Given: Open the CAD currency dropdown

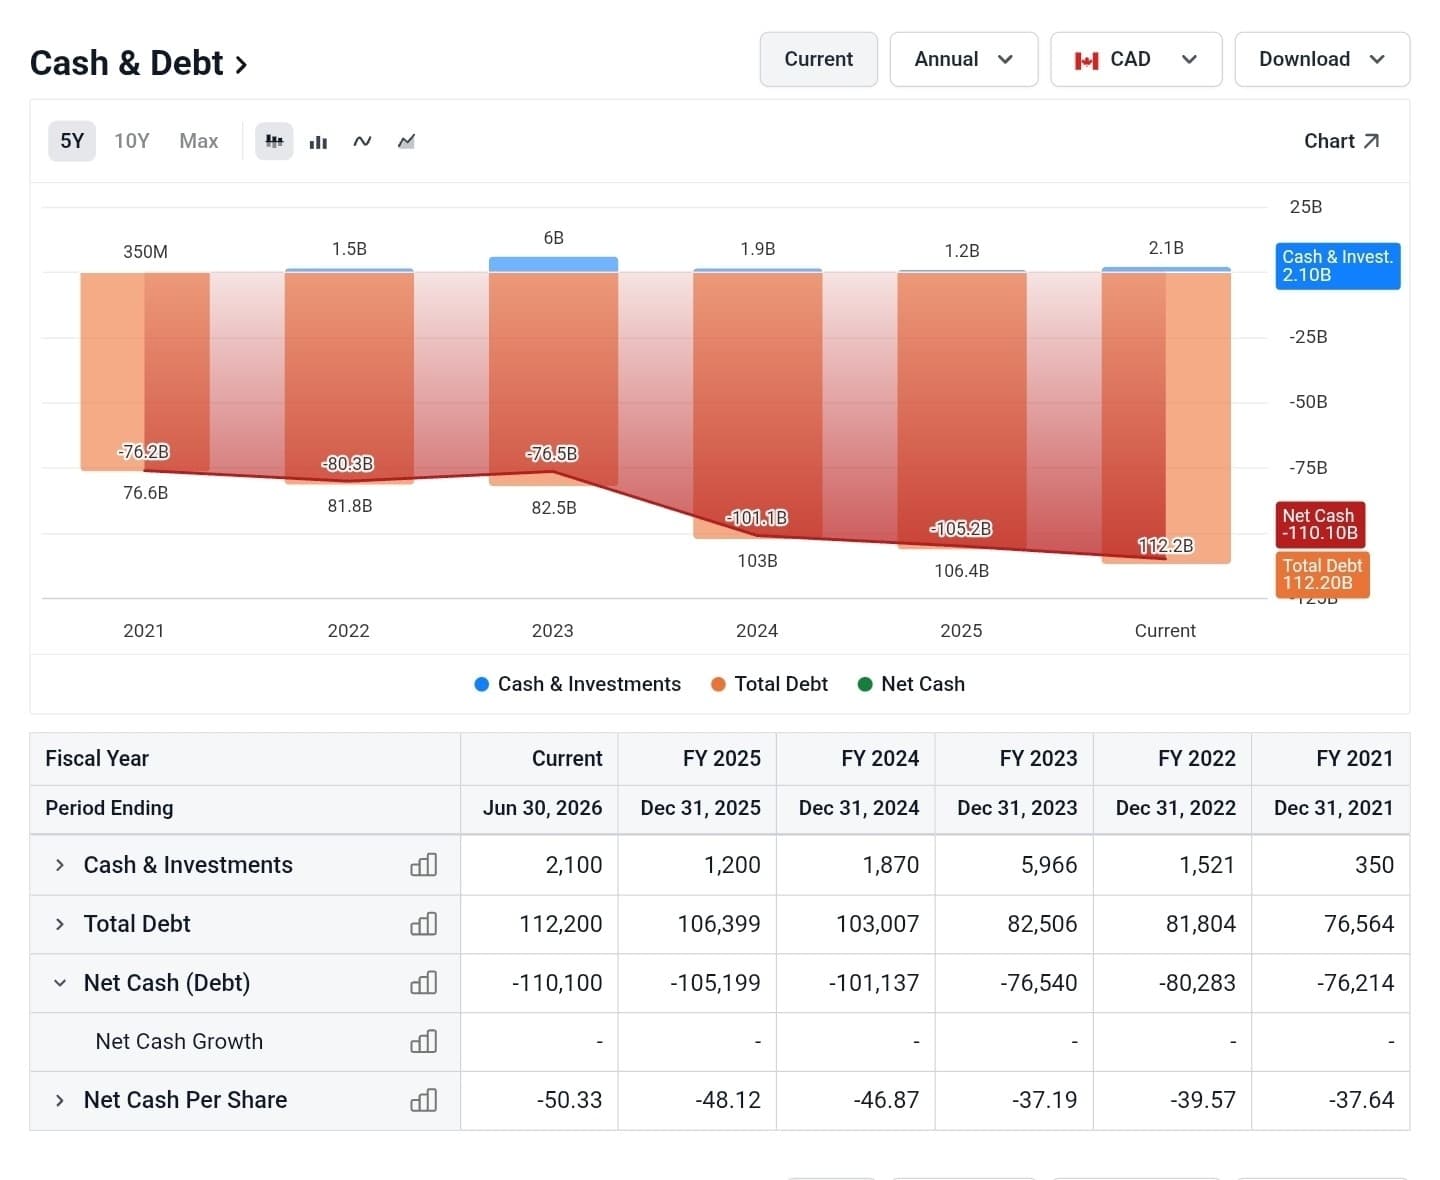Looking at the screenshot, I should pos(1136,59).
